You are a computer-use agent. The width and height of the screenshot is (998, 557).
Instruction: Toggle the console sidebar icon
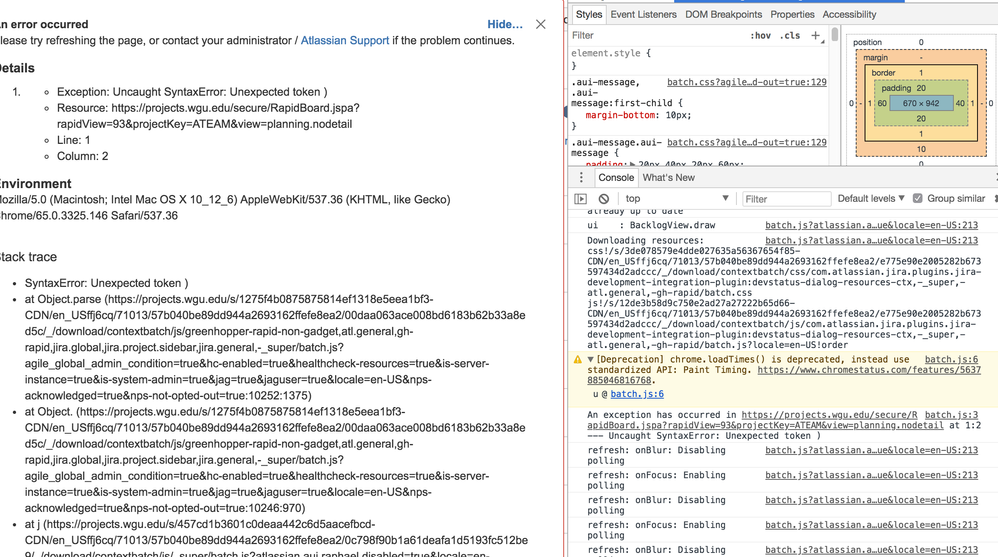tap(580, 199)
